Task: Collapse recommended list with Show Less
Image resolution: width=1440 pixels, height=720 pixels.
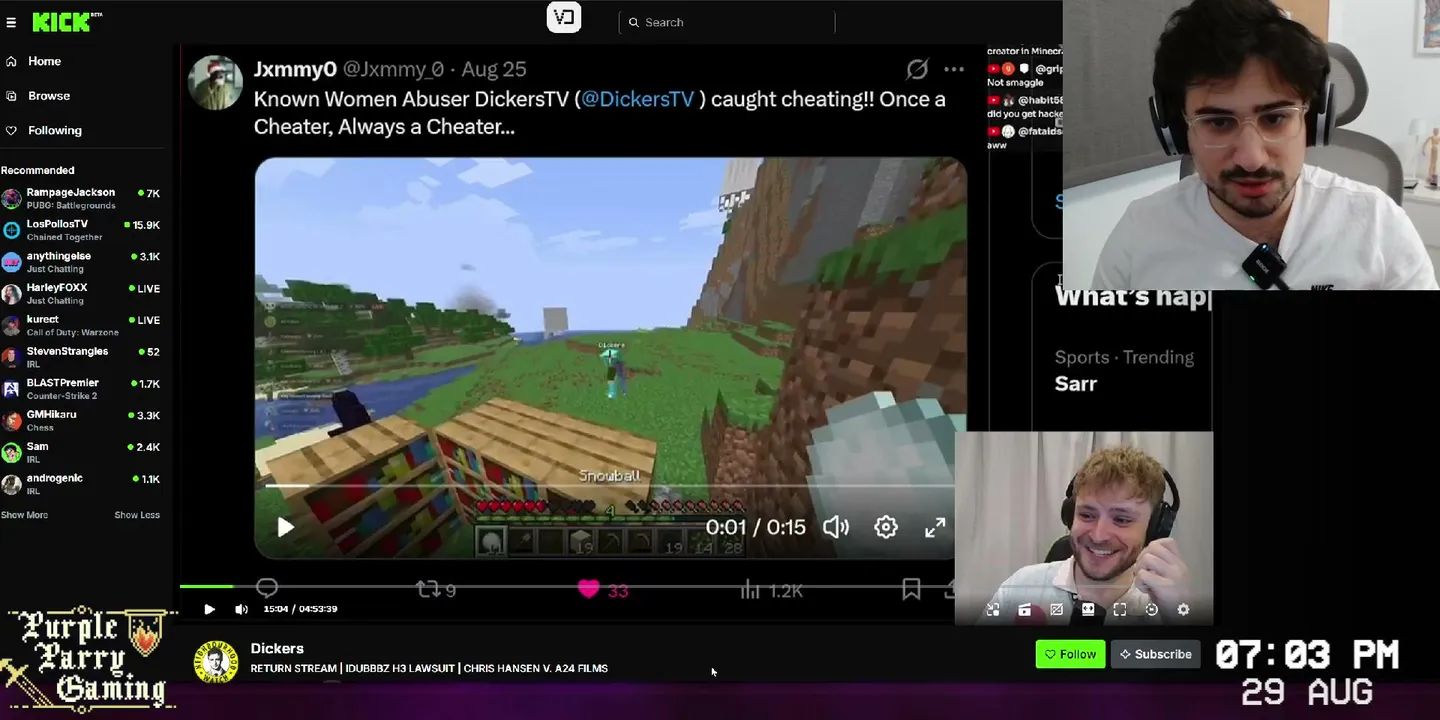Action: 137,515
